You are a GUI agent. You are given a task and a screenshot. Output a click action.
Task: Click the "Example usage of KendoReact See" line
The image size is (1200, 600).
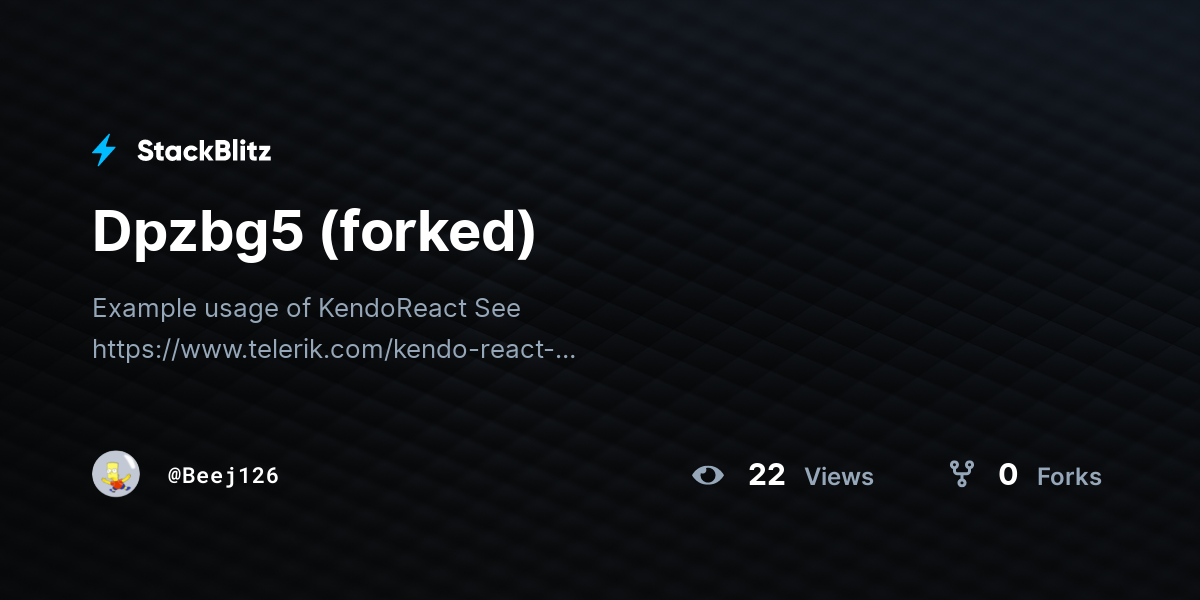click(306, 308)
